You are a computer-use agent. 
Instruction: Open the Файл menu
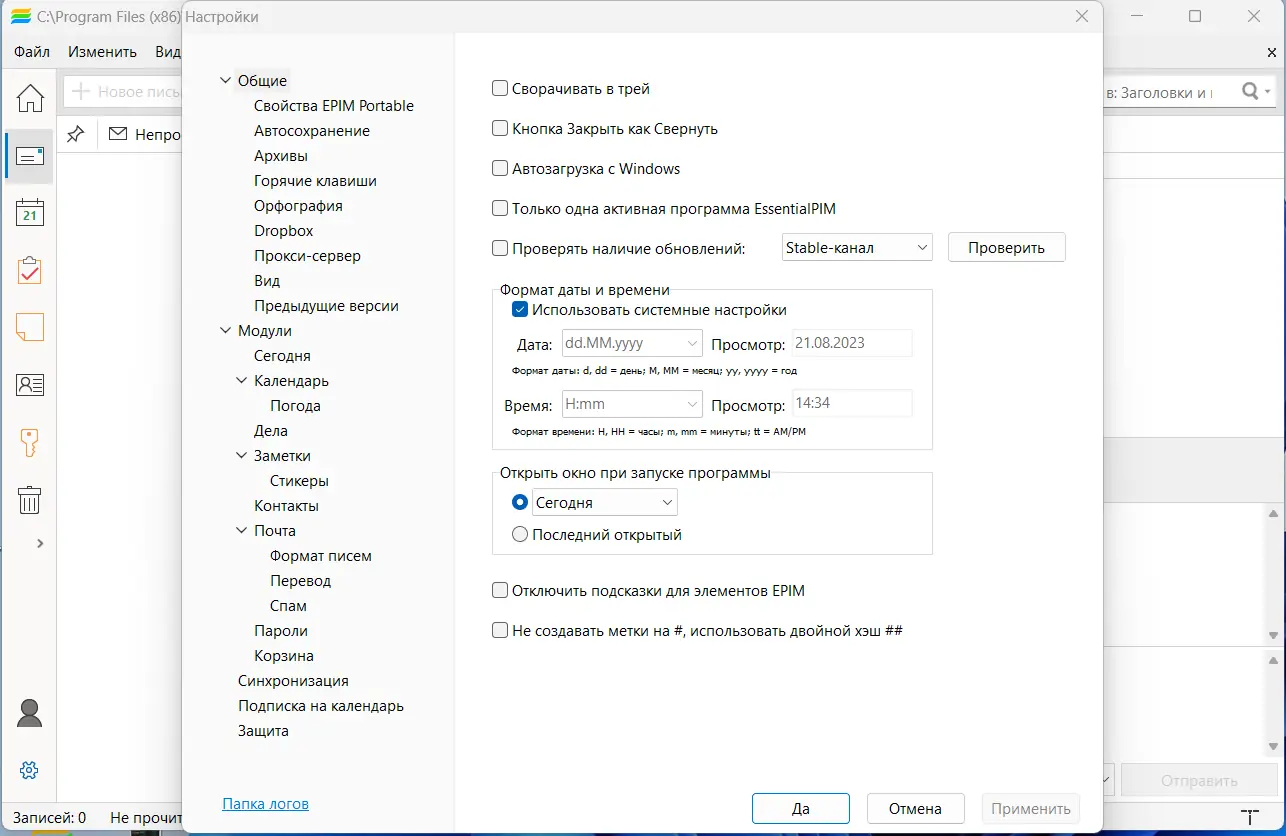pyautogui.click(x=32, y=52)
